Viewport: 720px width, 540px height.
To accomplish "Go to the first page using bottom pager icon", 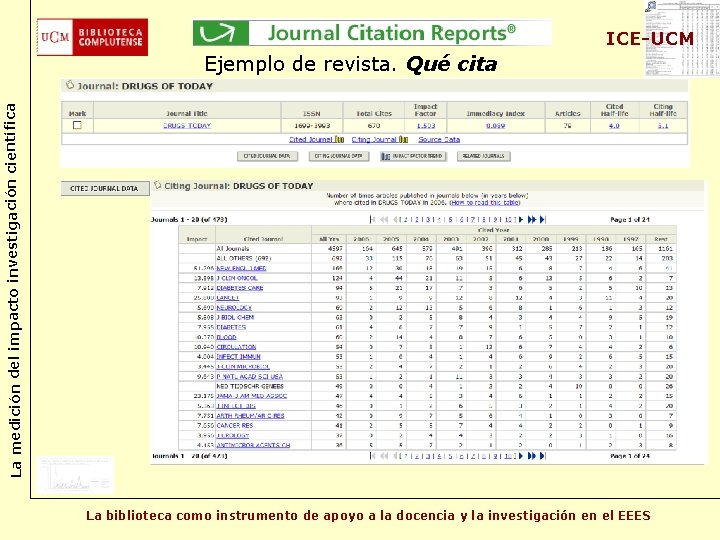I will point(372,456).
